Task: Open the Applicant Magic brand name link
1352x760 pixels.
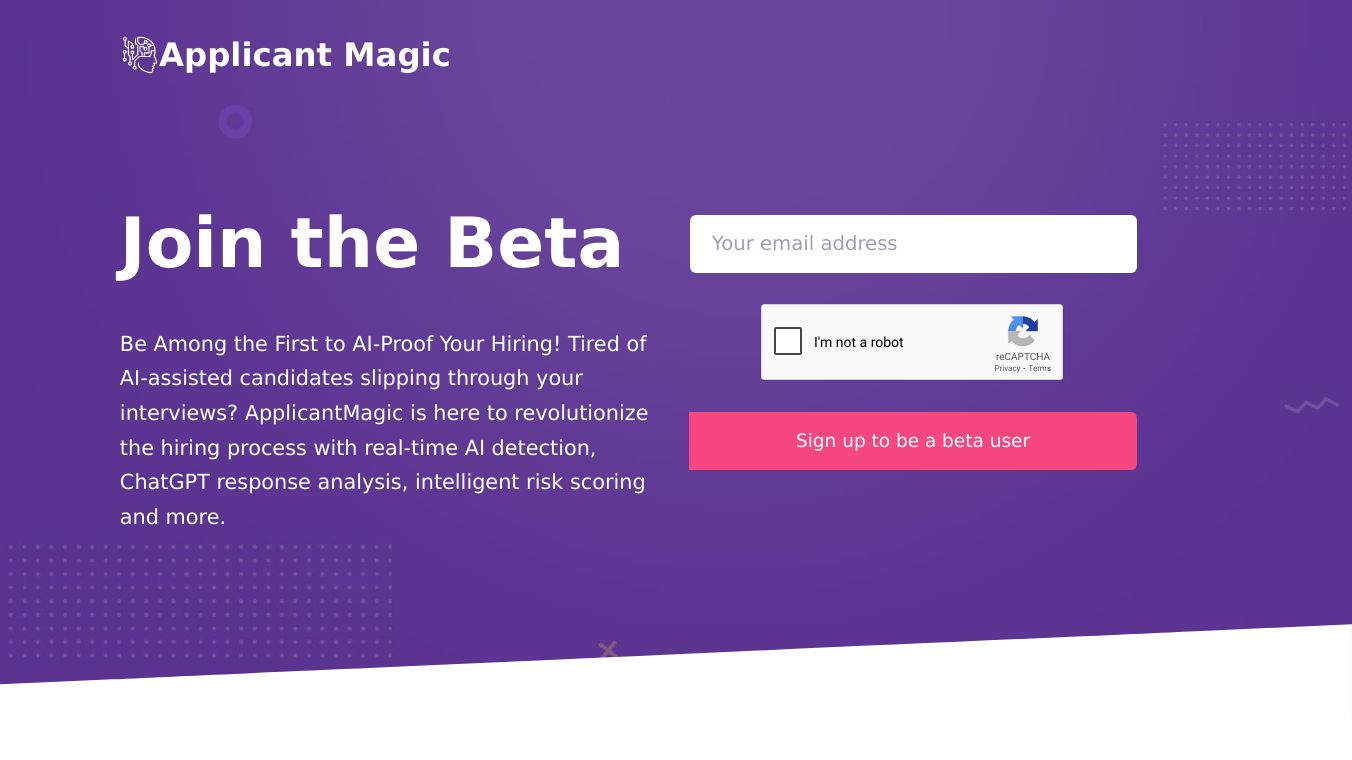Action: [304, 55]
